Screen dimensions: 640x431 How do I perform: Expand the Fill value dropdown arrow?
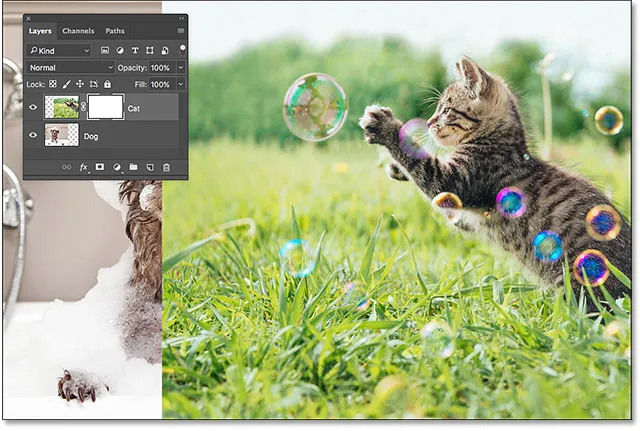pyautogui.click(x=180, y=84)
